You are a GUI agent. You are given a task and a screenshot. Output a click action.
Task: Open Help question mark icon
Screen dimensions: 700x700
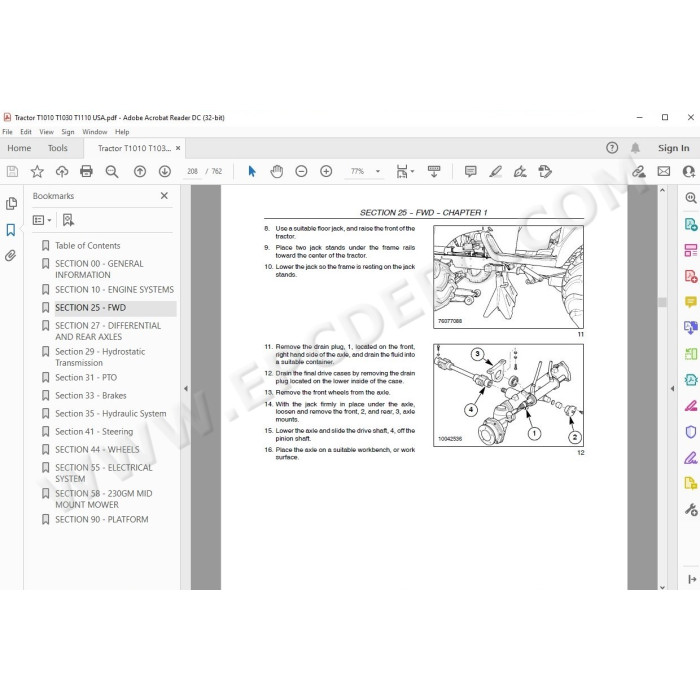612,148
